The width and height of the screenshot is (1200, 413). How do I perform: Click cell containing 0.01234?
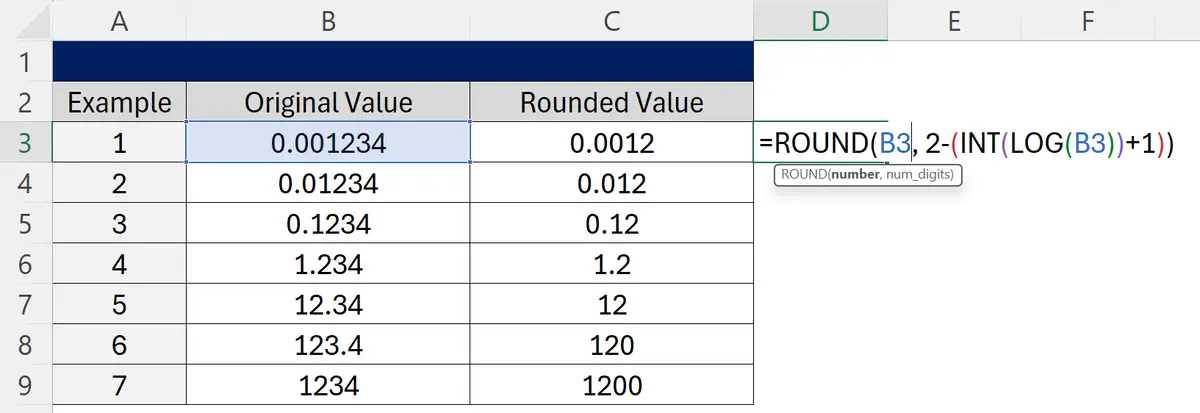328,183
